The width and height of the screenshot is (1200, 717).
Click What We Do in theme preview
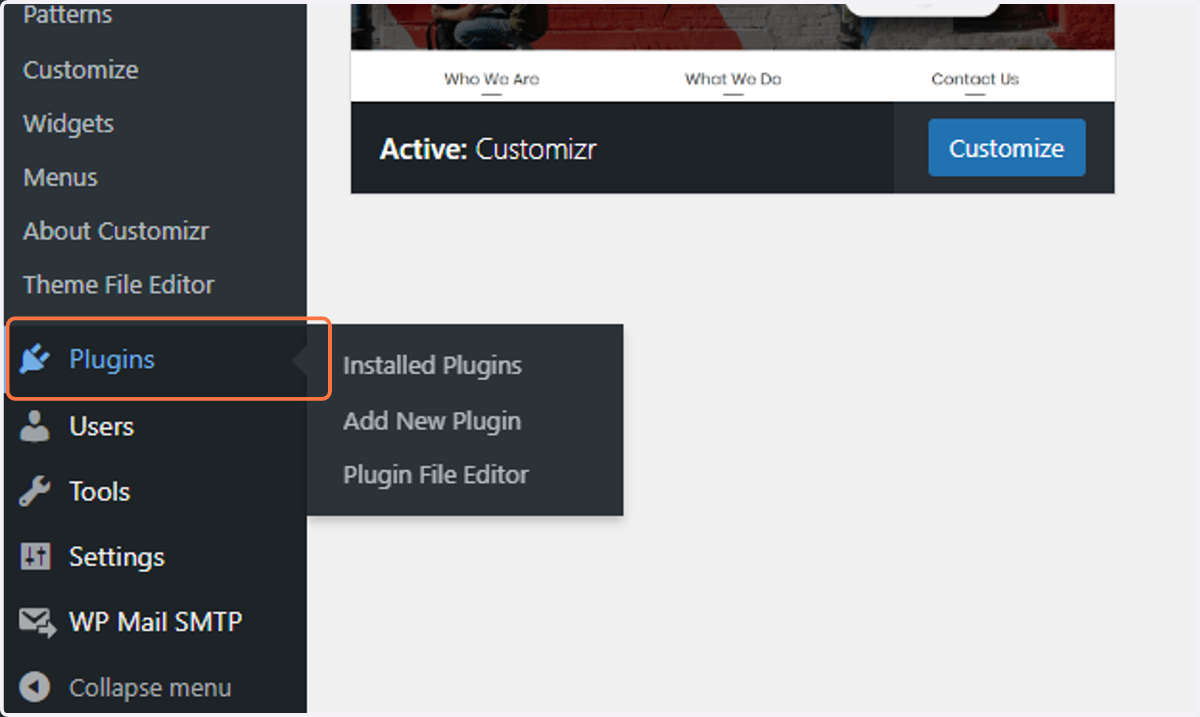point(733,79)
